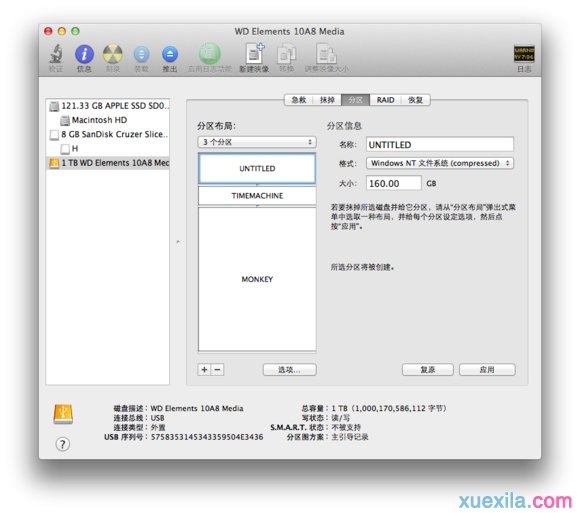Open the Info (信息) toolbar icon
This screenshot has width=580, height=513.
[x=84, y=54]
